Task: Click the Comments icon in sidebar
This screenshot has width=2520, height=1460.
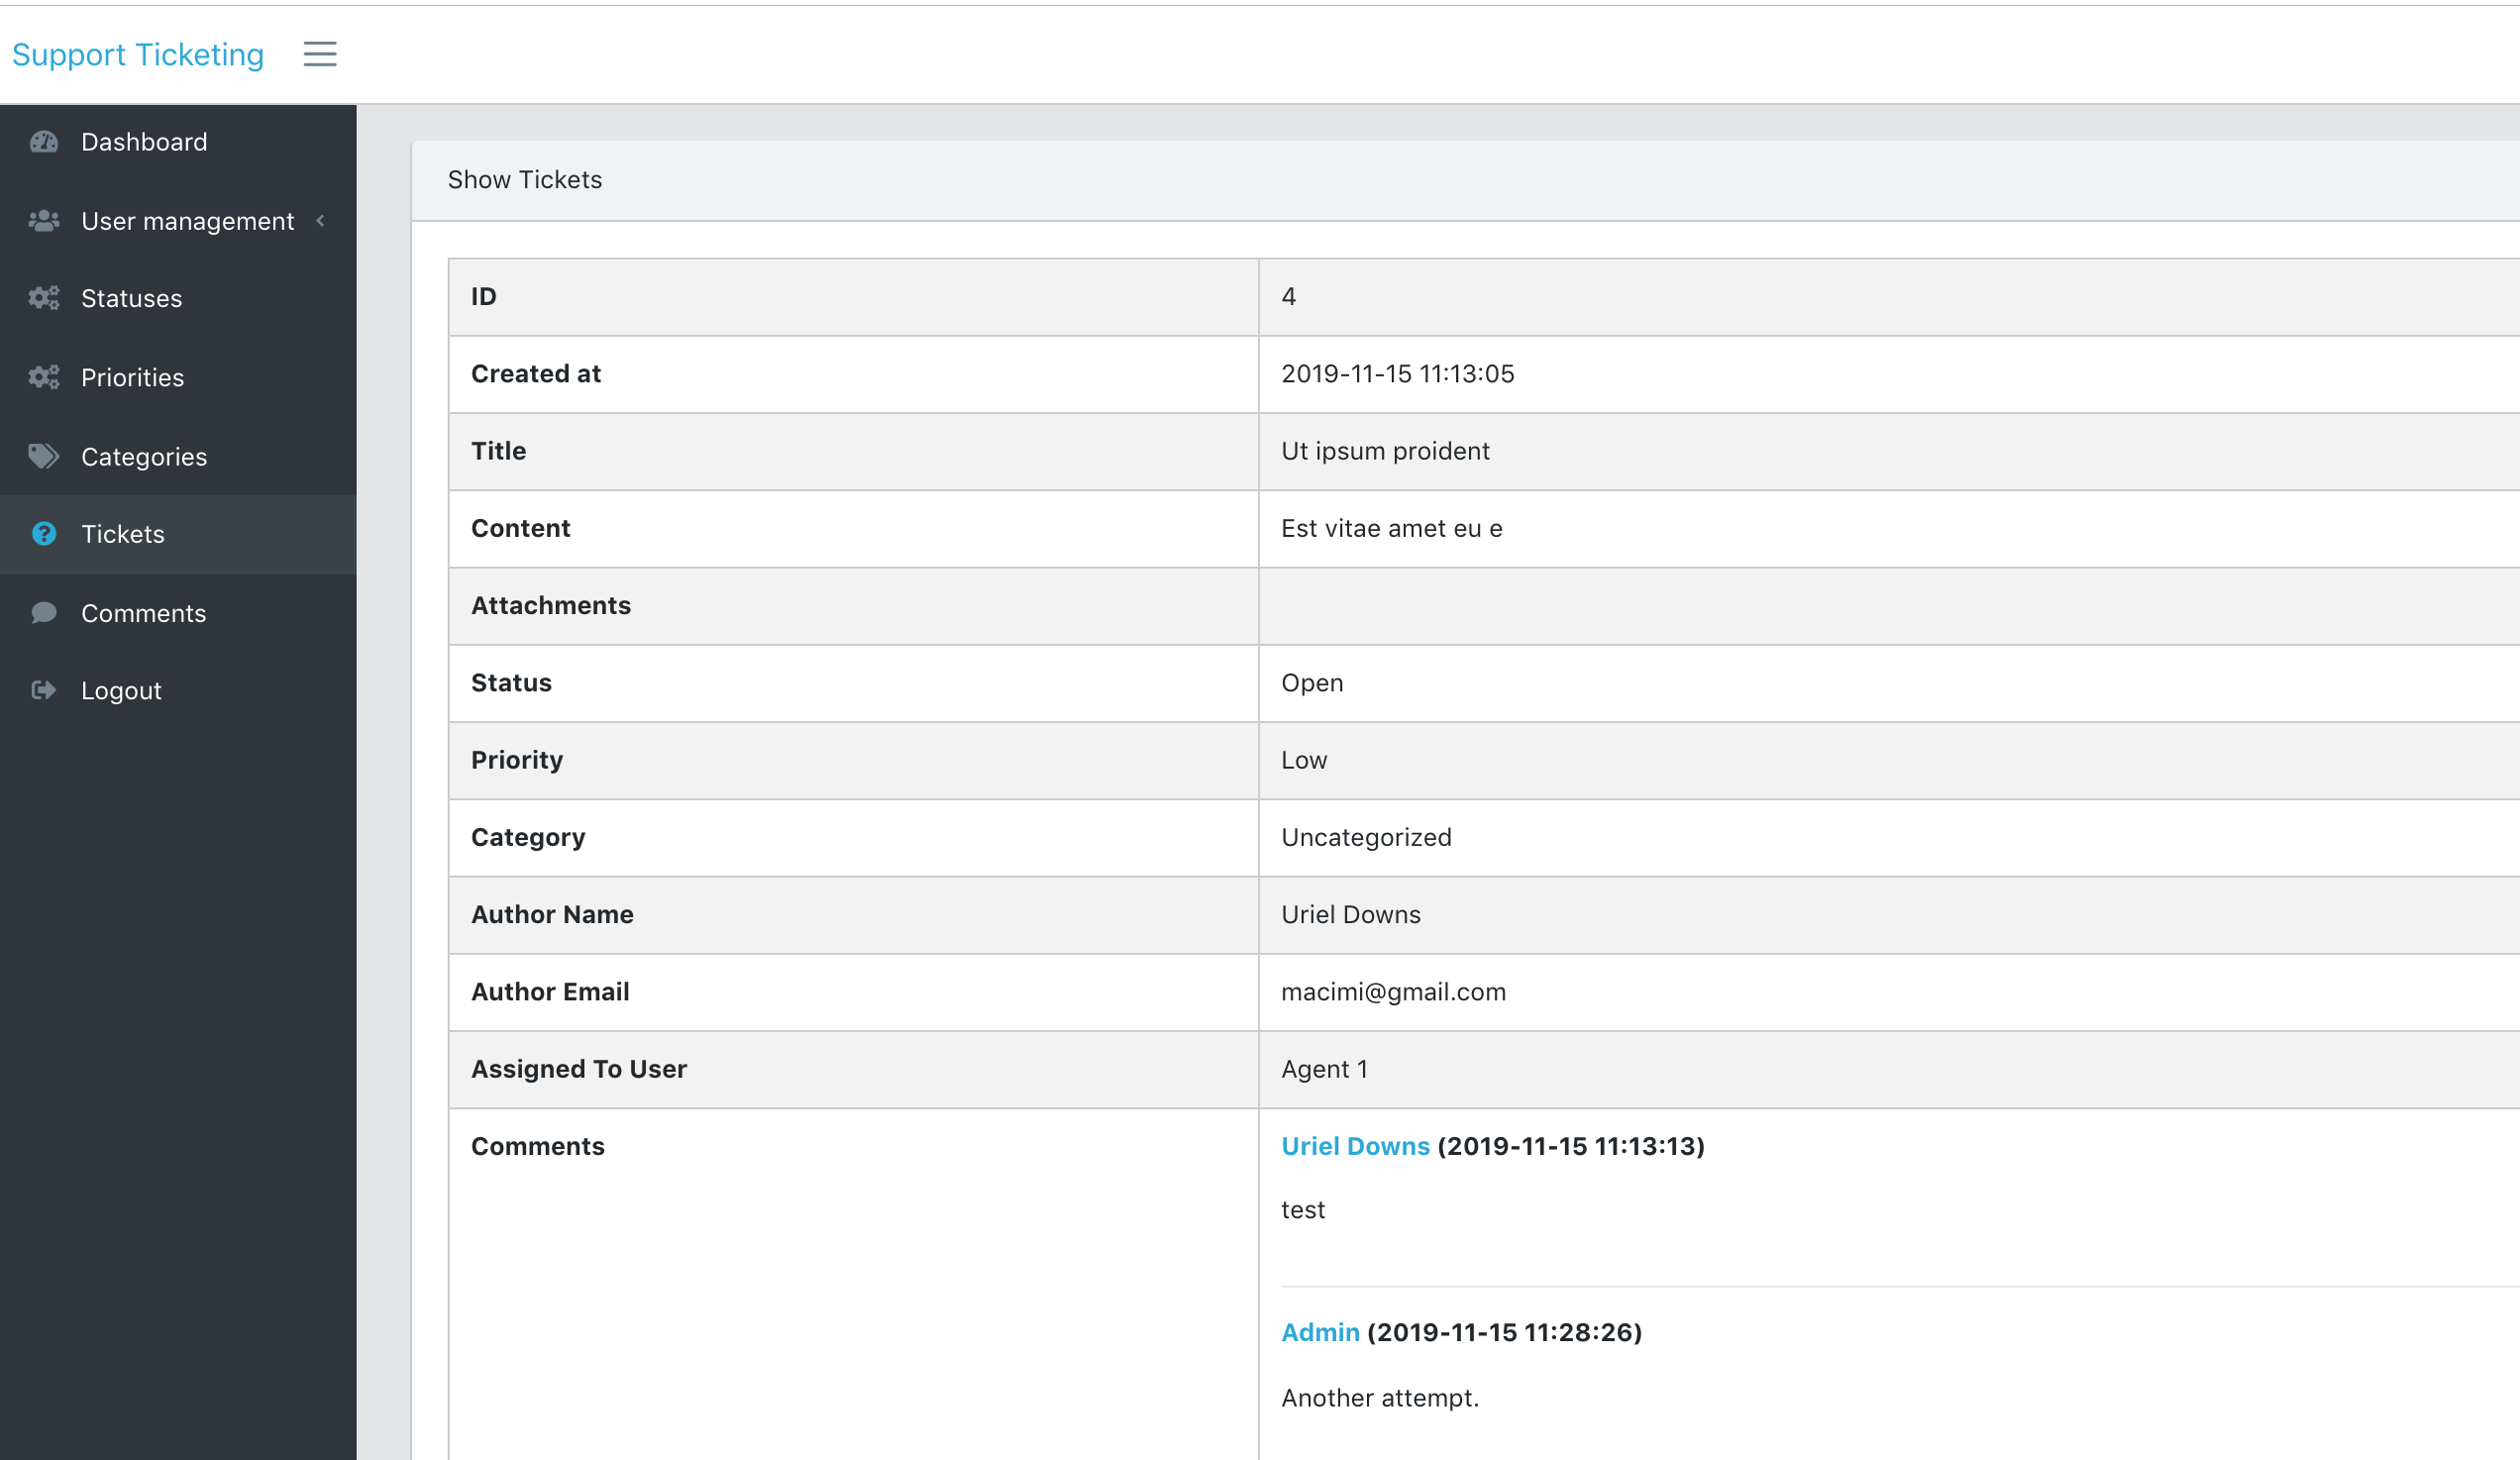Action: [x=46, y=612]
